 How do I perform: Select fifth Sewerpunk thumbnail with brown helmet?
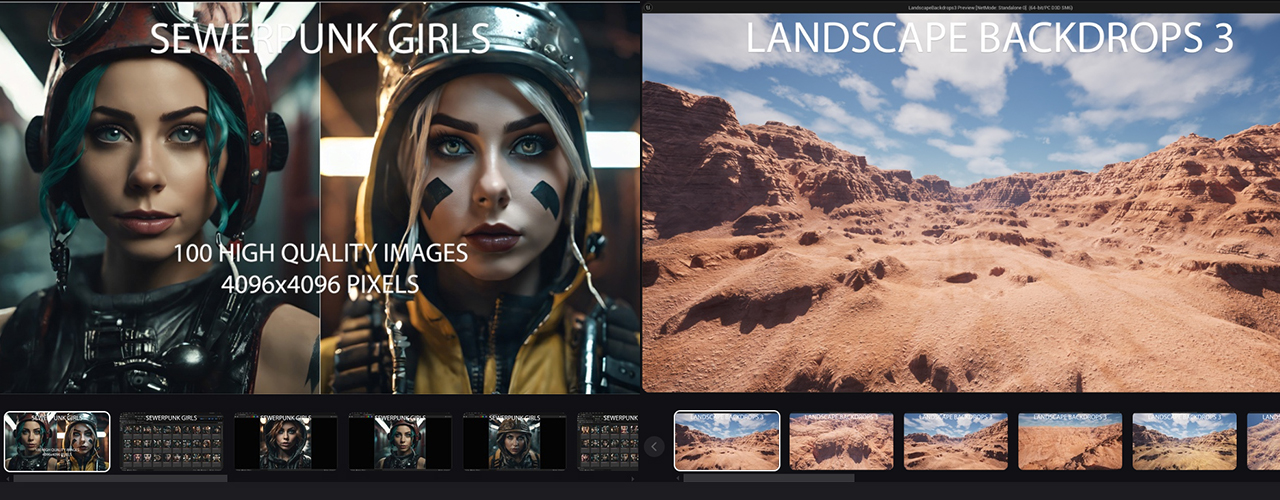514,441
